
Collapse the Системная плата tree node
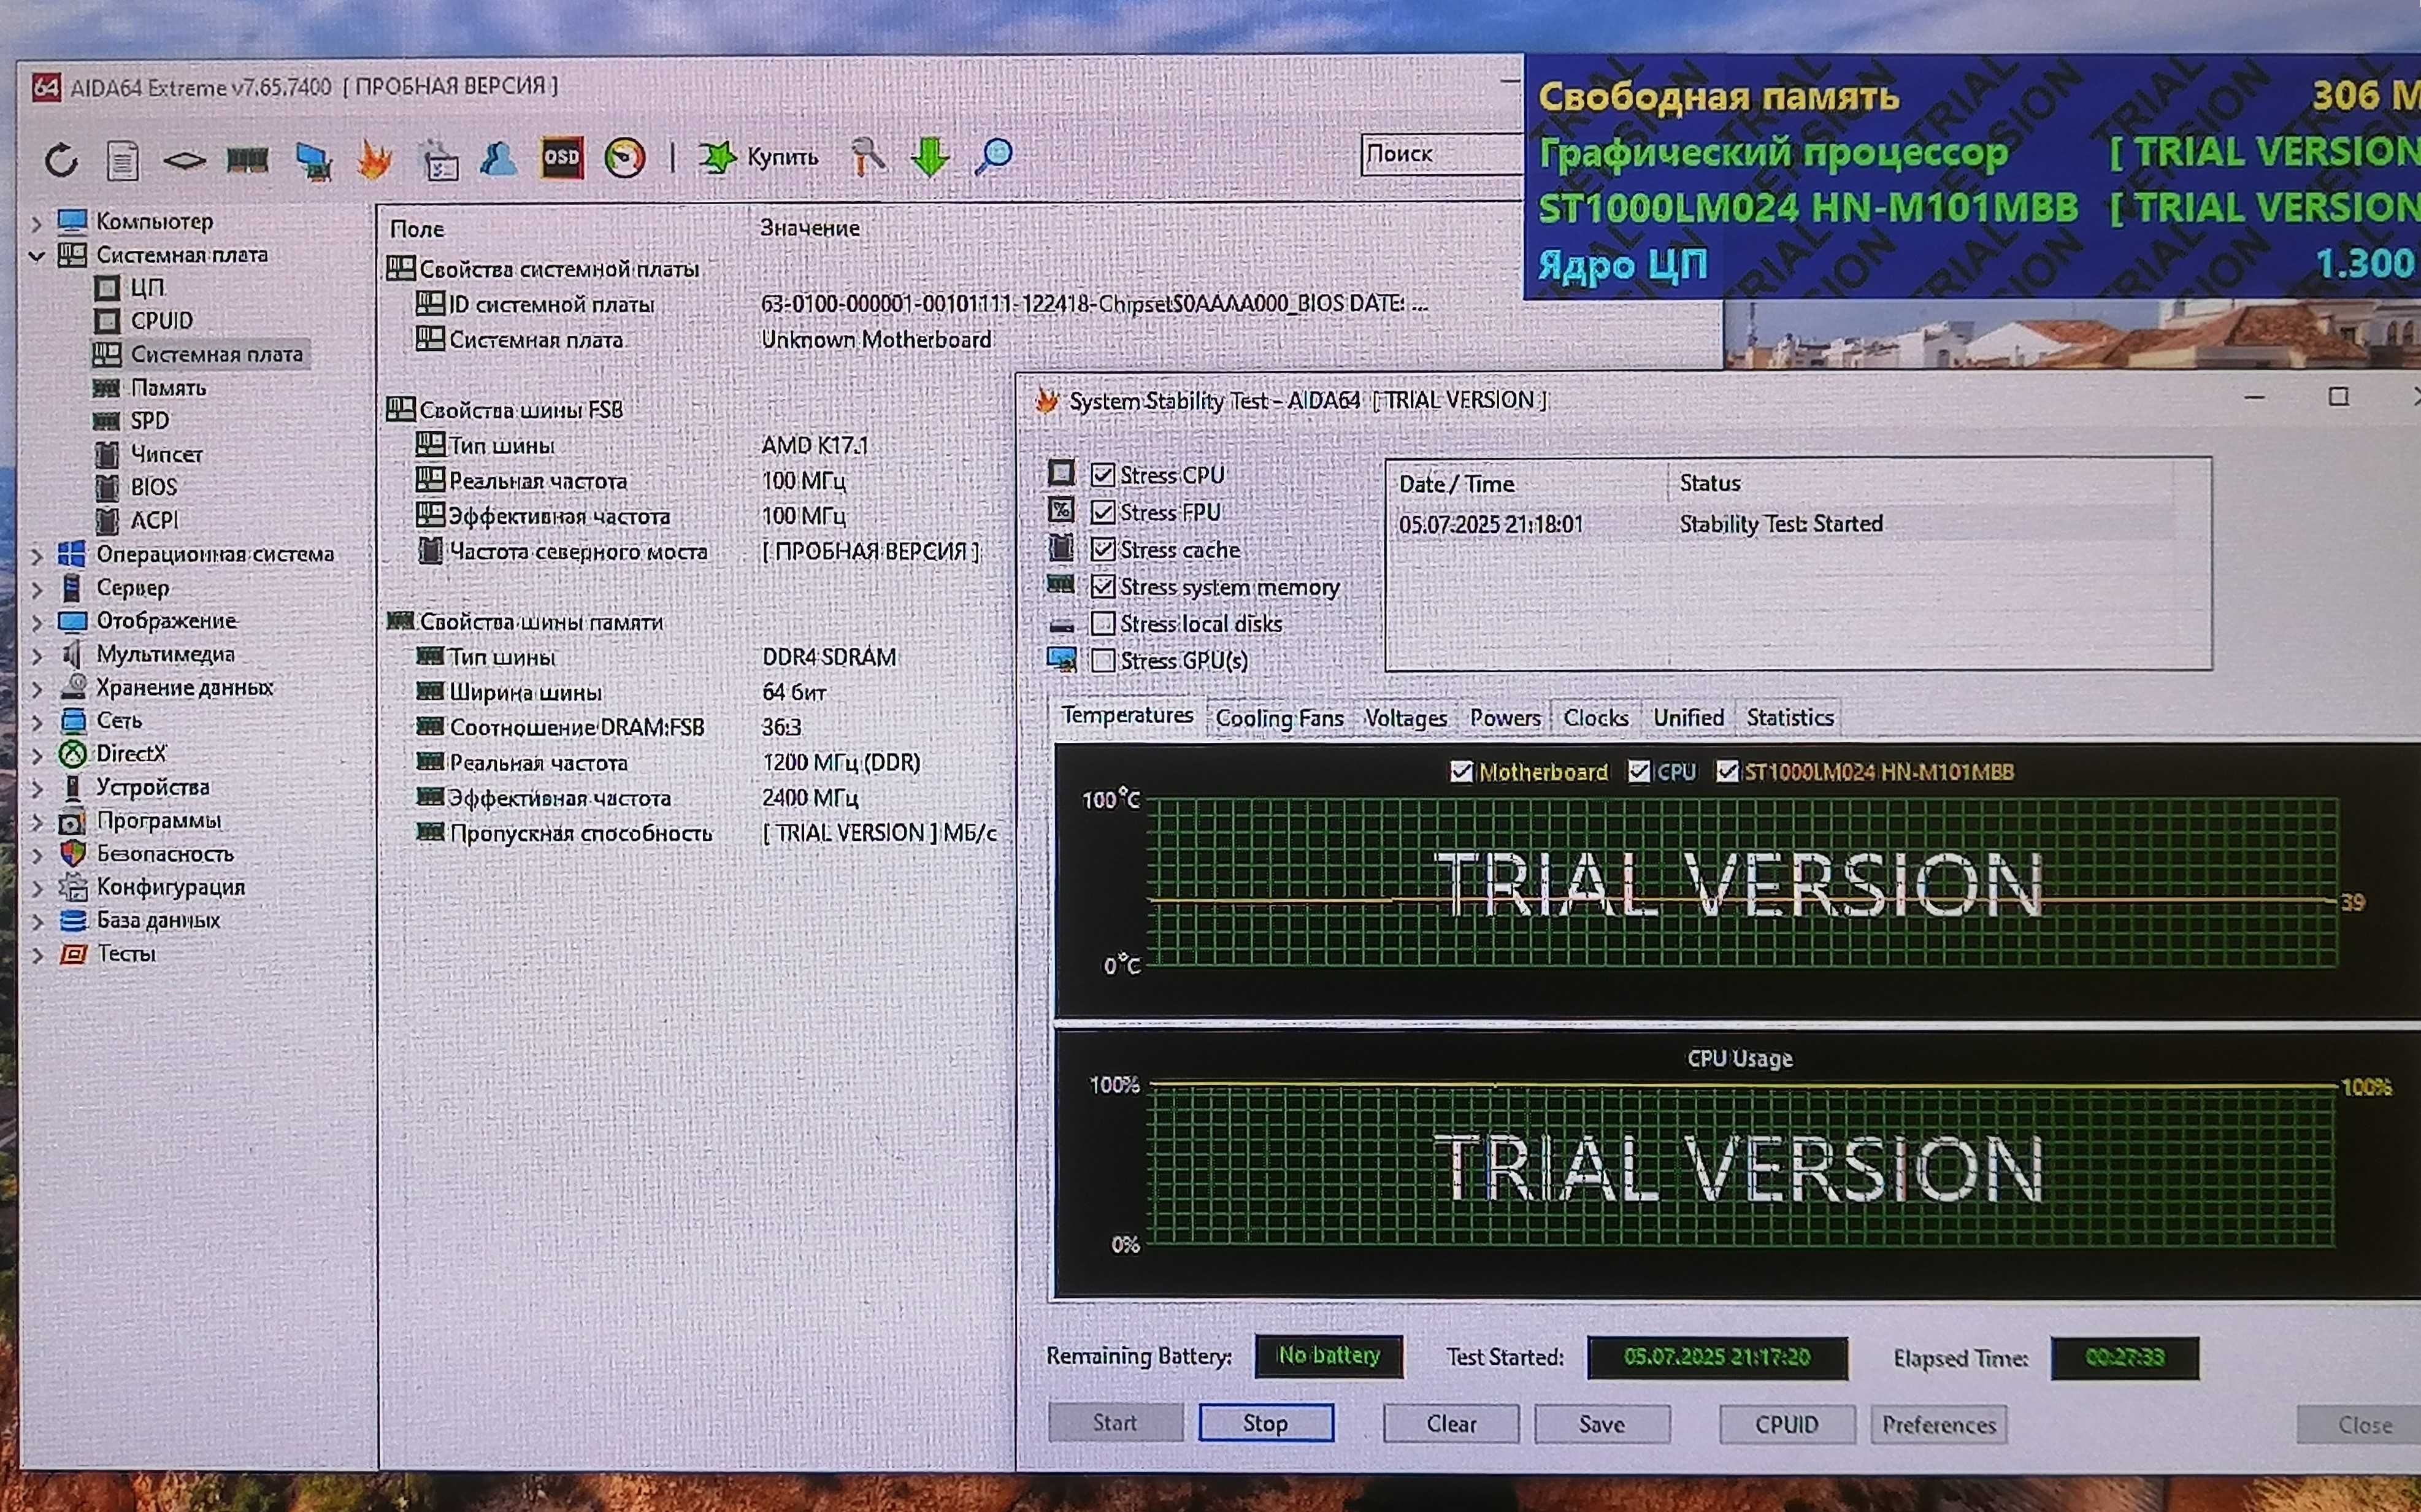(x=36, y=255)
